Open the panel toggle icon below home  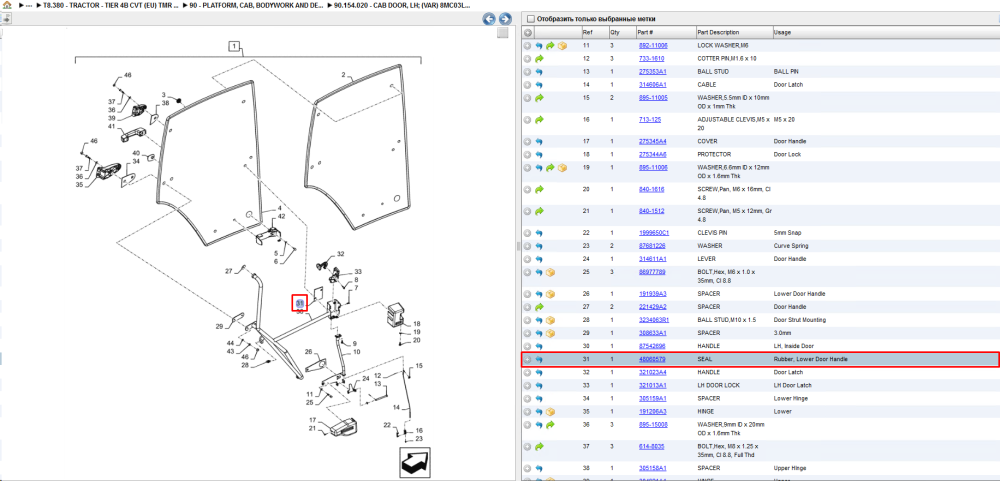[x=6, y=18]
